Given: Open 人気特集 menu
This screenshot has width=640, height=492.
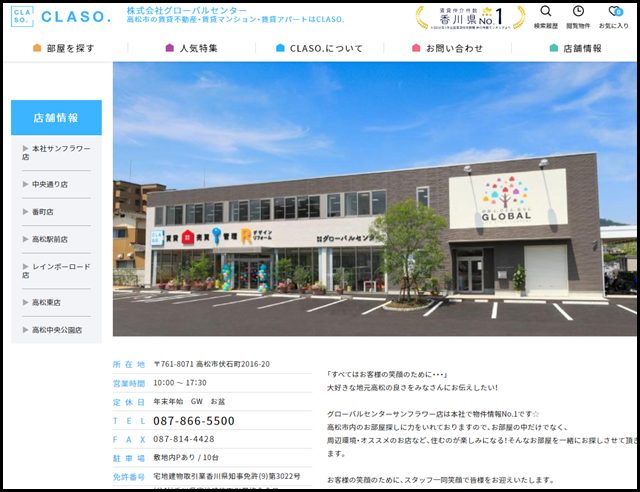Looking at the screenshot, I should coord(191,48).
